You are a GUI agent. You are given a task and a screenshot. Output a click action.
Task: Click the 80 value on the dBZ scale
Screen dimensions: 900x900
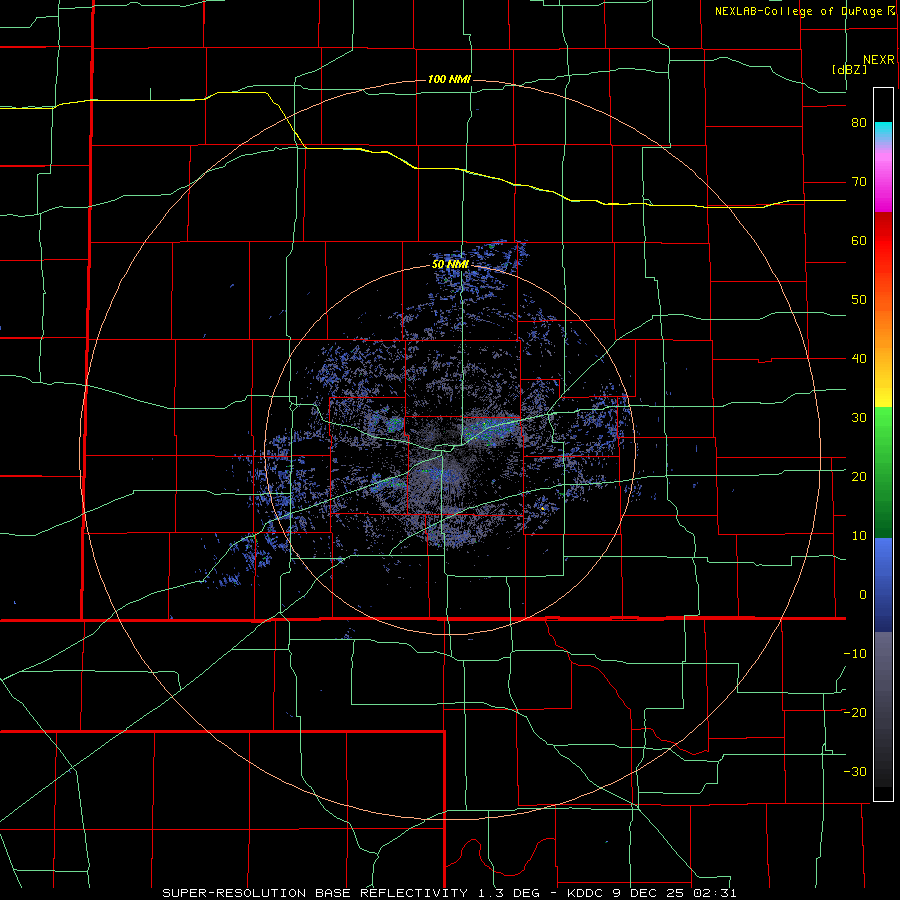click(859, 123)
